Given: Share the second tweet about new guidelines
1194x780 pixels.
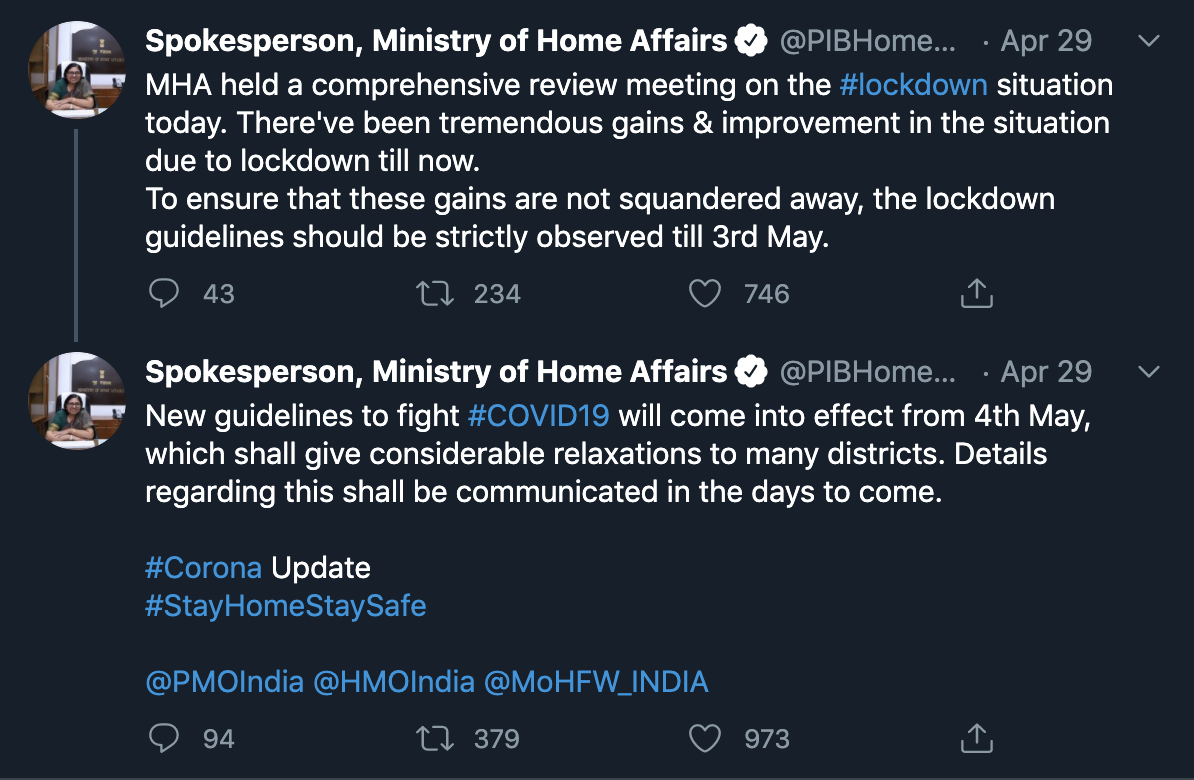Looking at the screenshot, I should (x=976, y=738).
